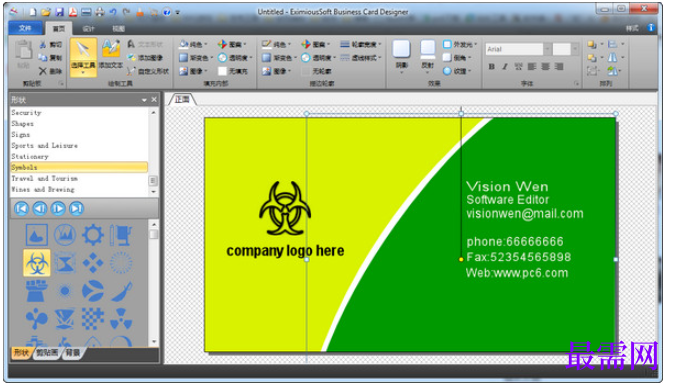Open the dash style dropdown
This screenshot has width=677, height=387.
click(x=361, y=57)
